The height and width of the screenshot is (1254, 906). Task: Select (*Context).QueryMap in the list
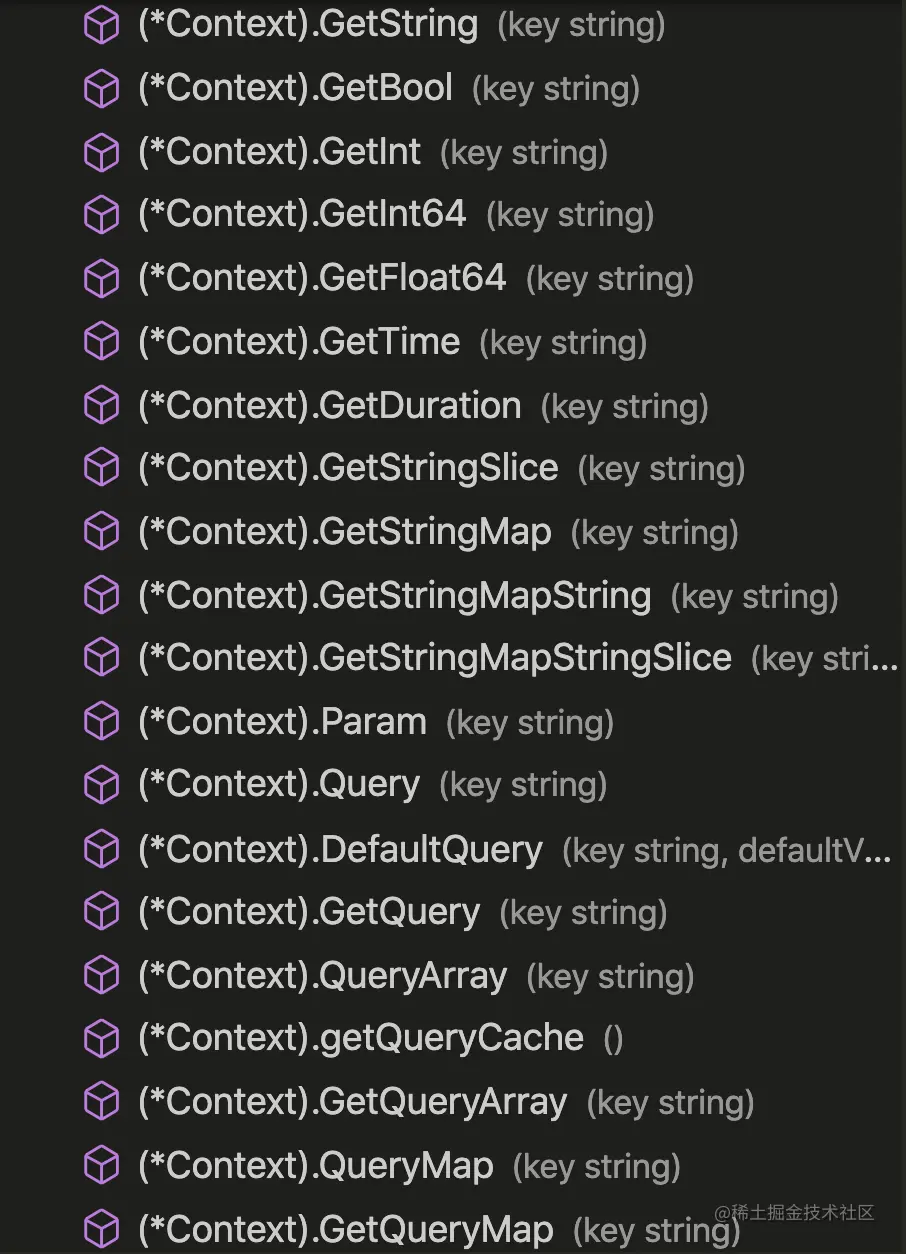pos(316,1166)
